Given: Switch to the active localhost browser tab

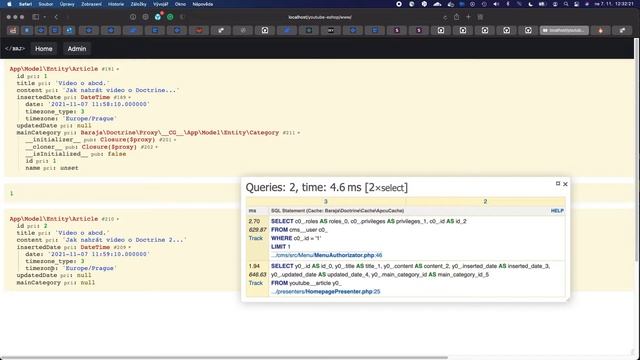Looking at the screenshot, I should pyautogui.click(x=564, y=31).
